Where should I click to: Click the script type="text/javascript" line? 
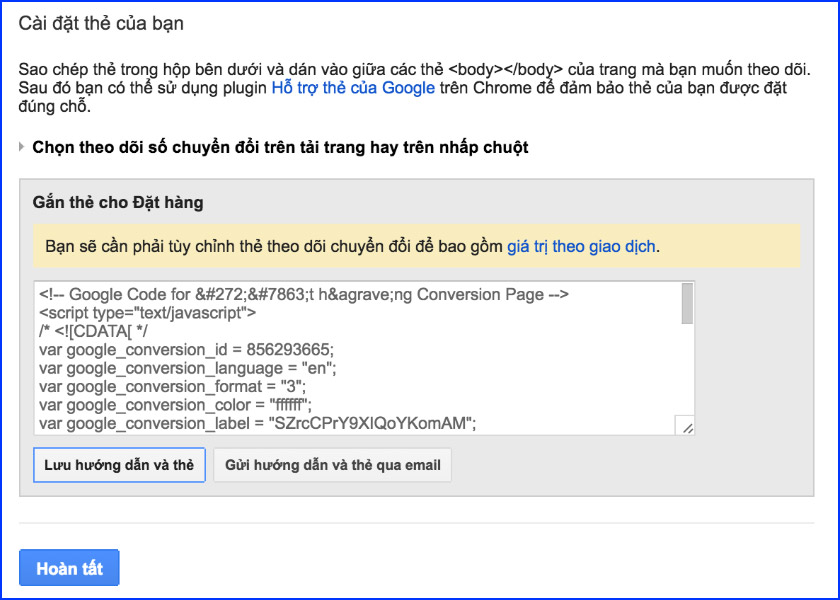pyautogui.click(x=147, y=313)
